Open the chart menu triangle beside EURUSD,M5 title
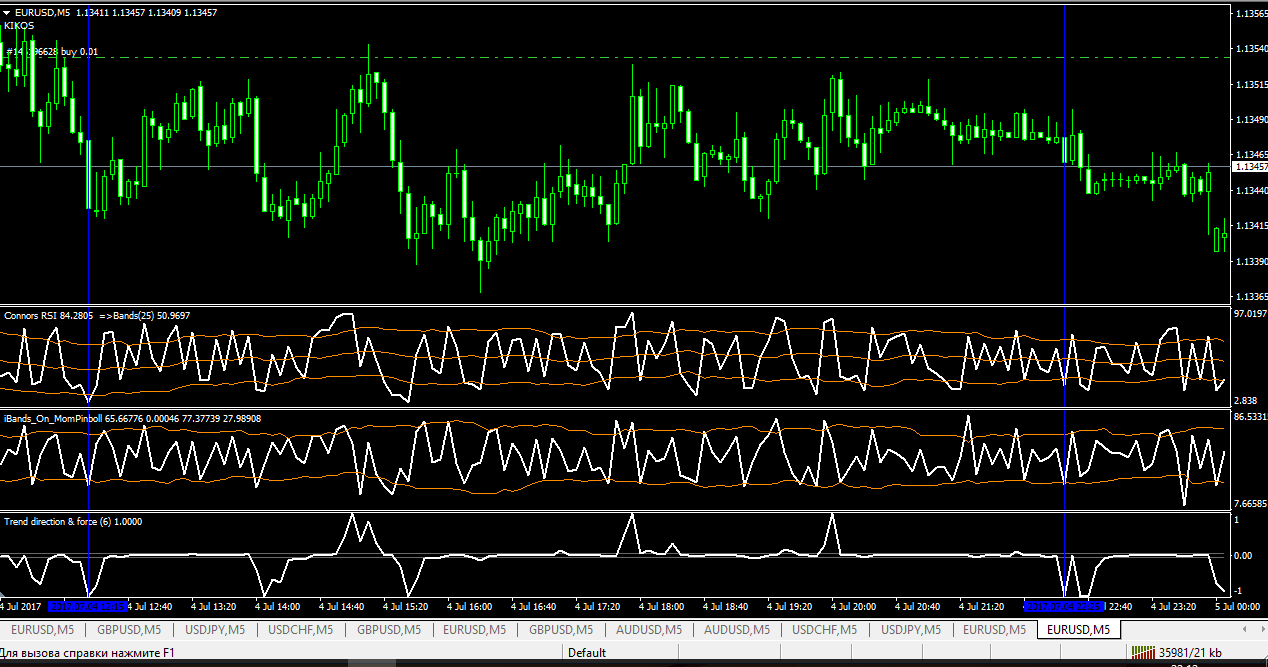This screenshot has width=1268, height=667. [8, 12]
